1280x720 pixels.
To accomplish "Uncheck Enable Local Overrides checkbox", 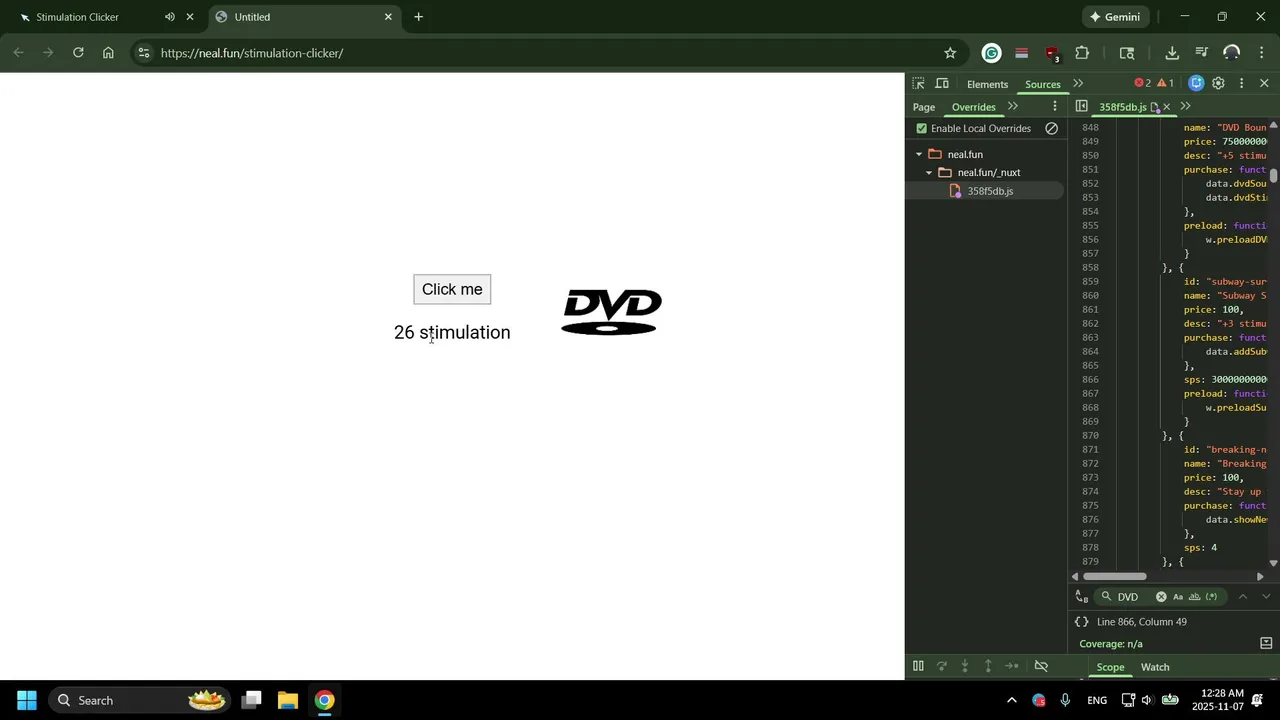I will pyautogui.click(x=922, y=128).
